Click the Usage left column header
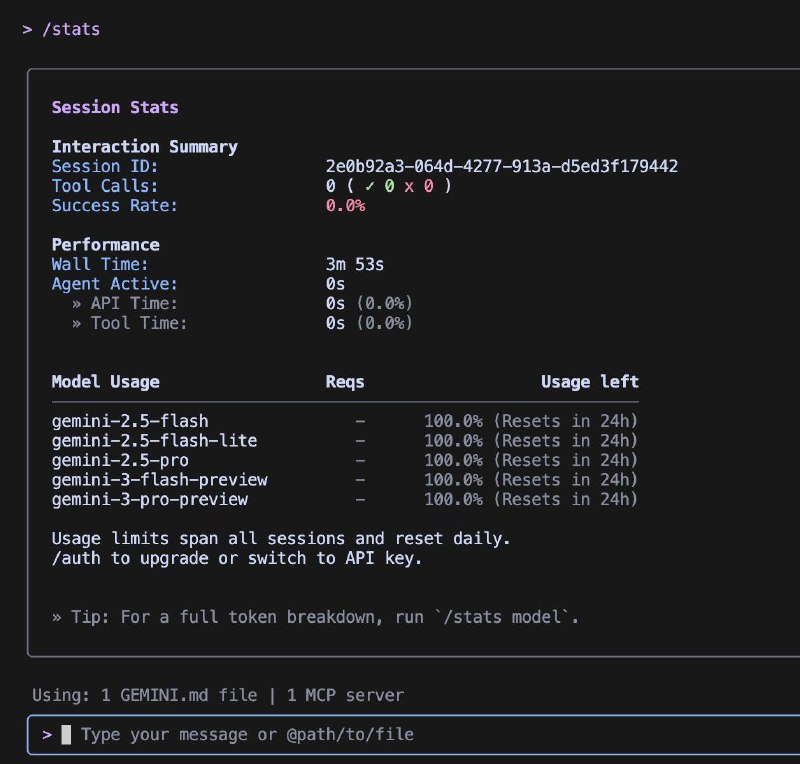This screenshot has height=764, width=800. coord(589,381)
